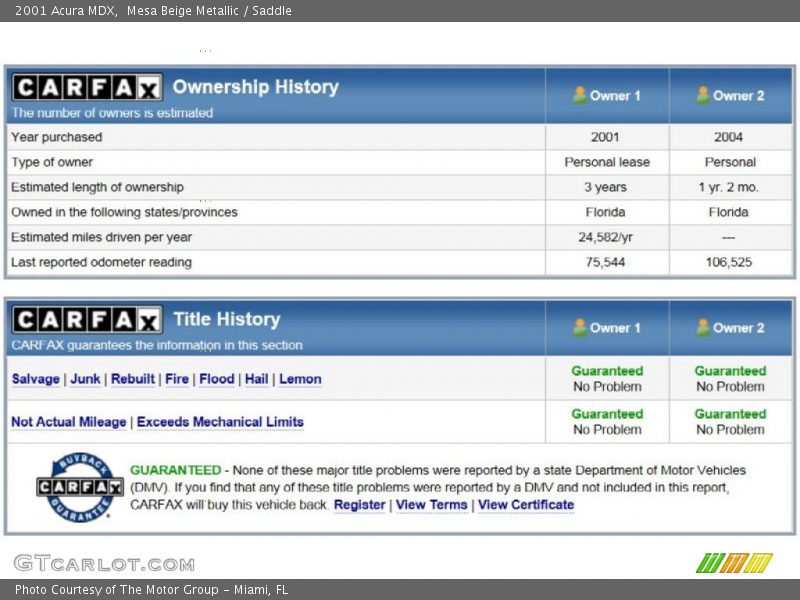This screenshot has height=600, width=800.
Task: Open the View Certificate link
Action: coord(526,505)
